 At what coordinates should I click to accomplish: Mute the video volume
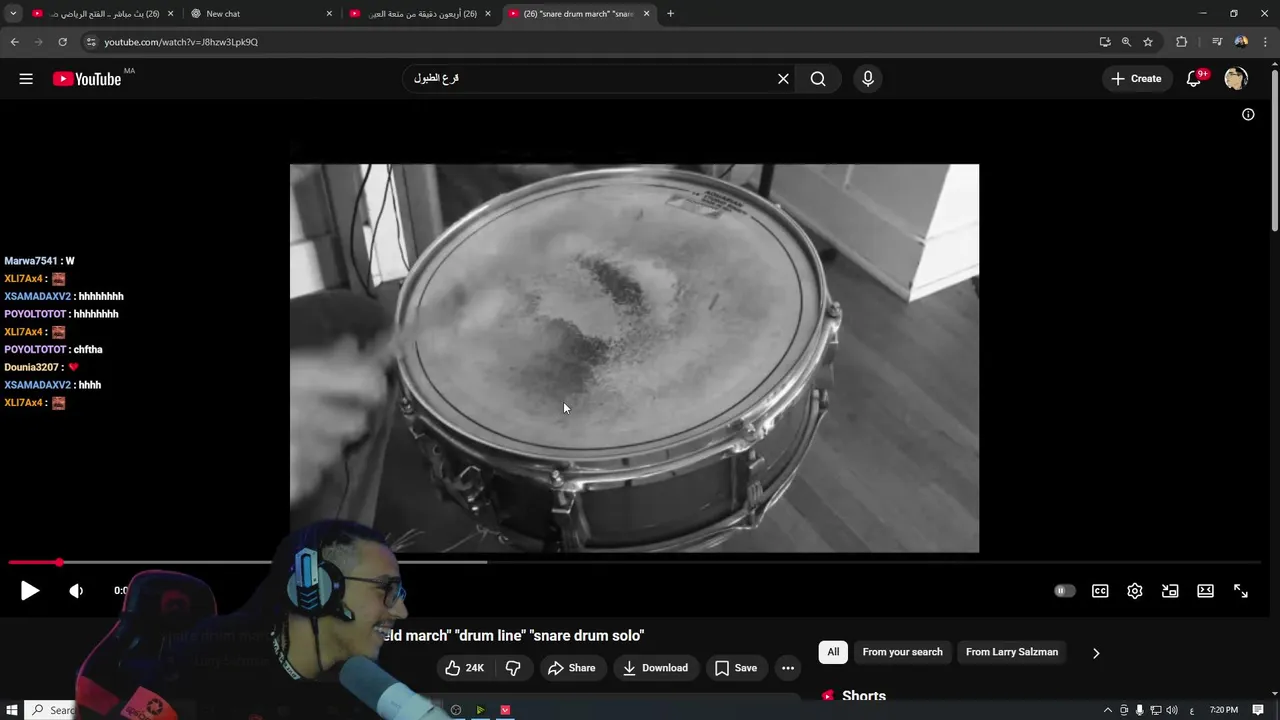click(x=76, y=591)
